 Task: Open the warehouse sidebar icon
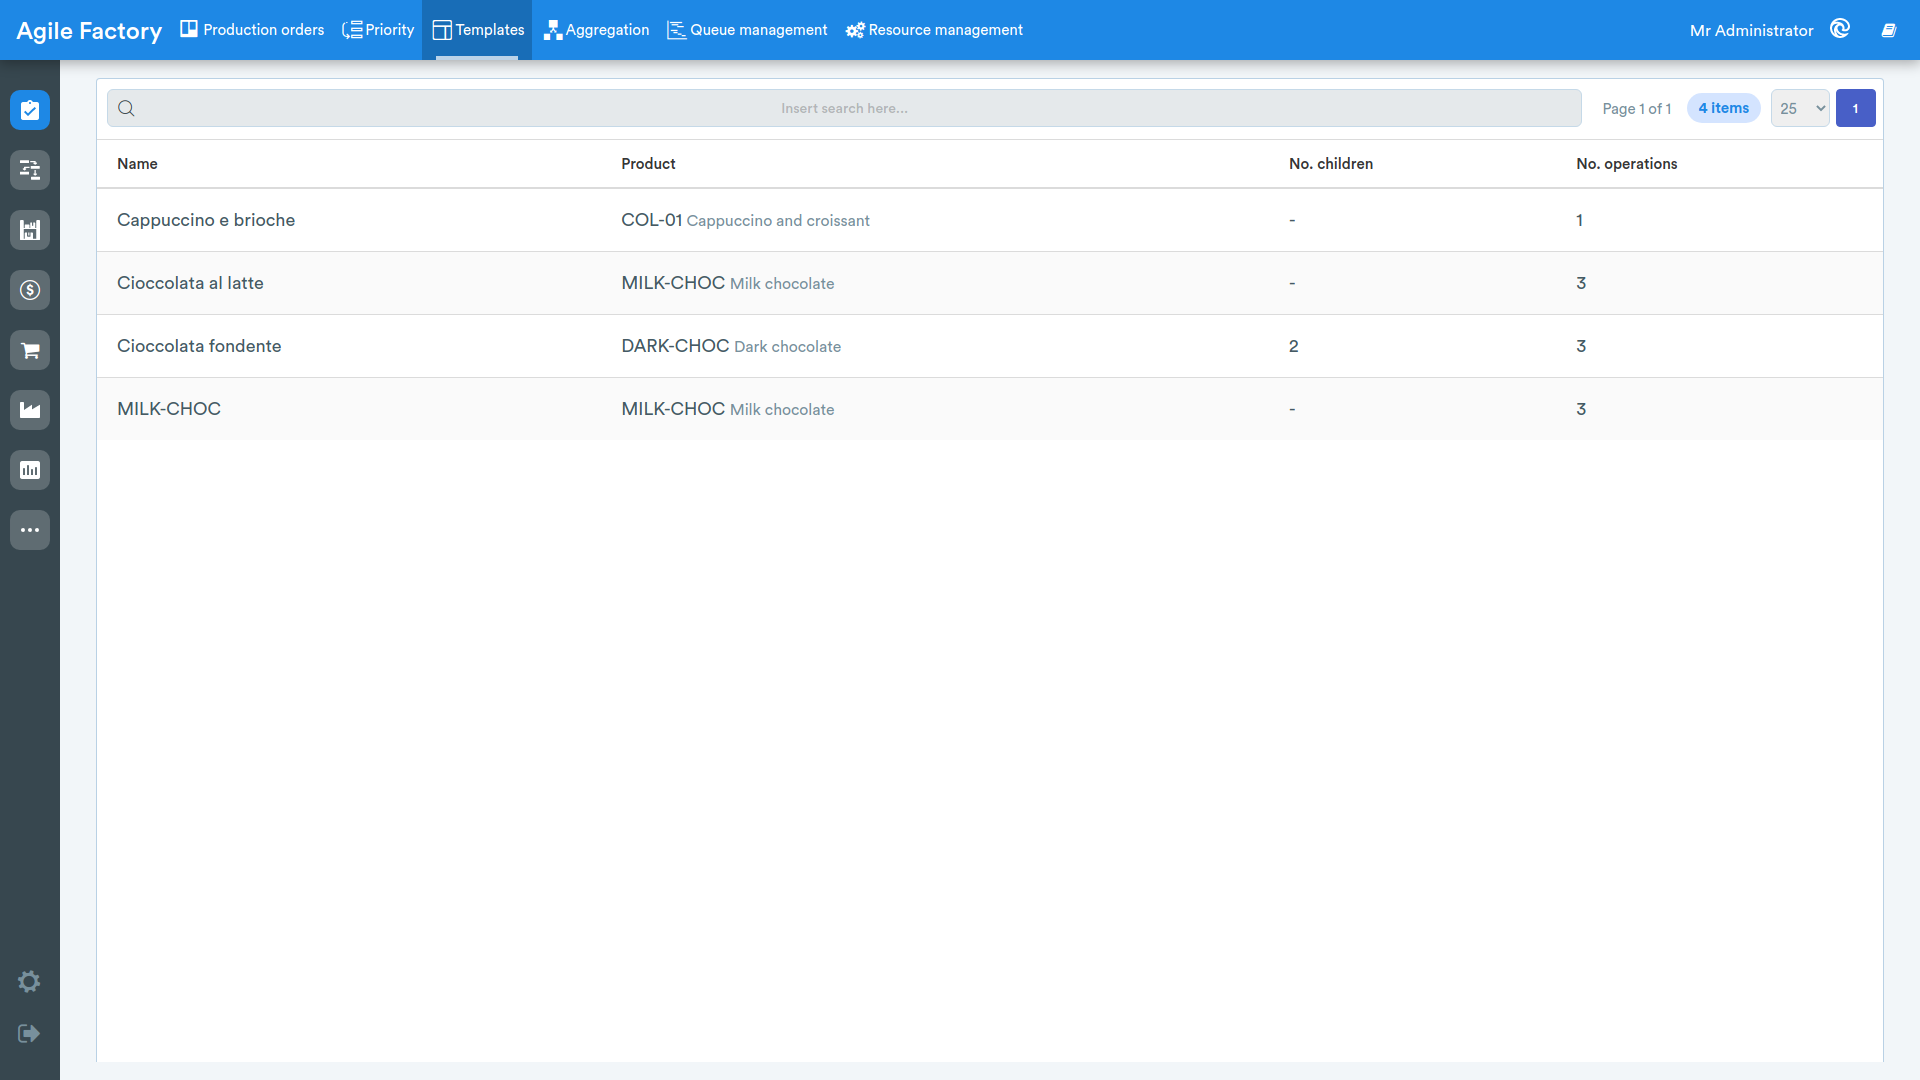[30, 230]
